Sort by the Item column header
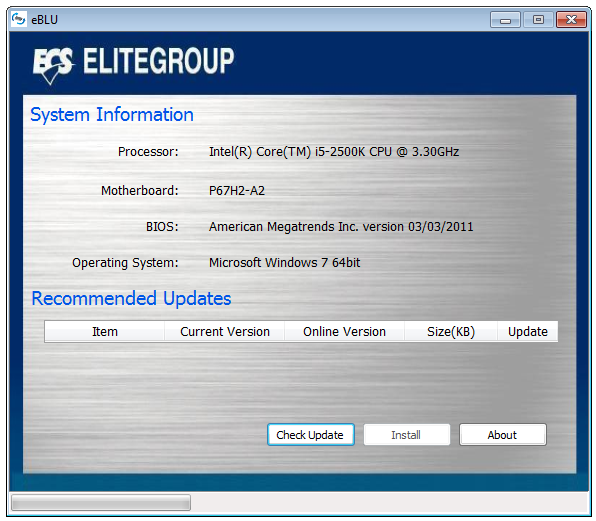This screenshot has height=521, width=596. pyautogui.click(x=105, y=331)
